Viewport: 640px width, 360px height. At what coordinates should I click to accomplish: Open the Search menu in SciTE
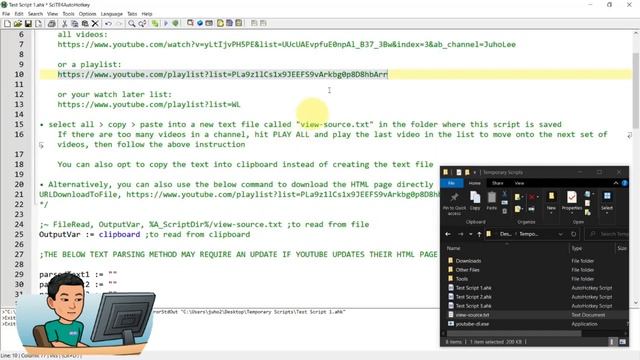36,14
